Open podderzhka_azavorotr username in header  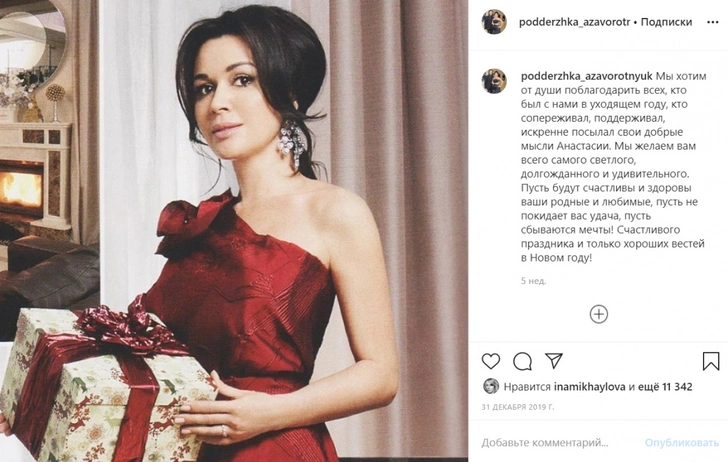tap(574, 22)
